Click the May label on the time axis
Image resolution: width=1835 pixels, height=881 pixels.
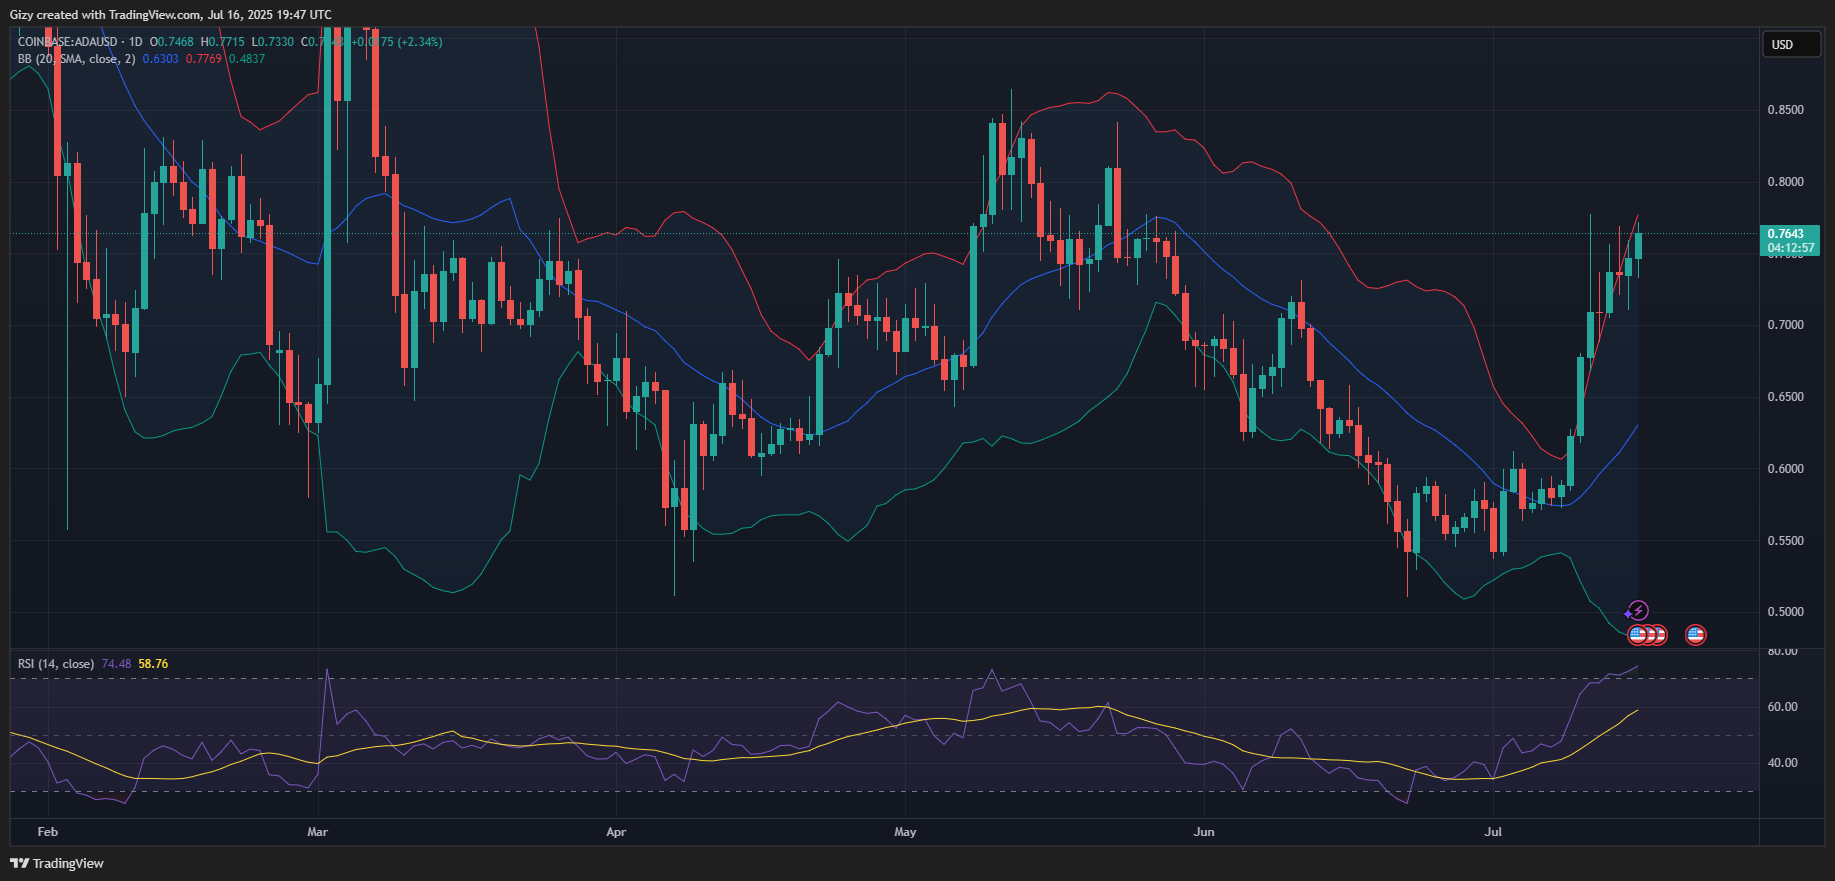coord(905,832)
